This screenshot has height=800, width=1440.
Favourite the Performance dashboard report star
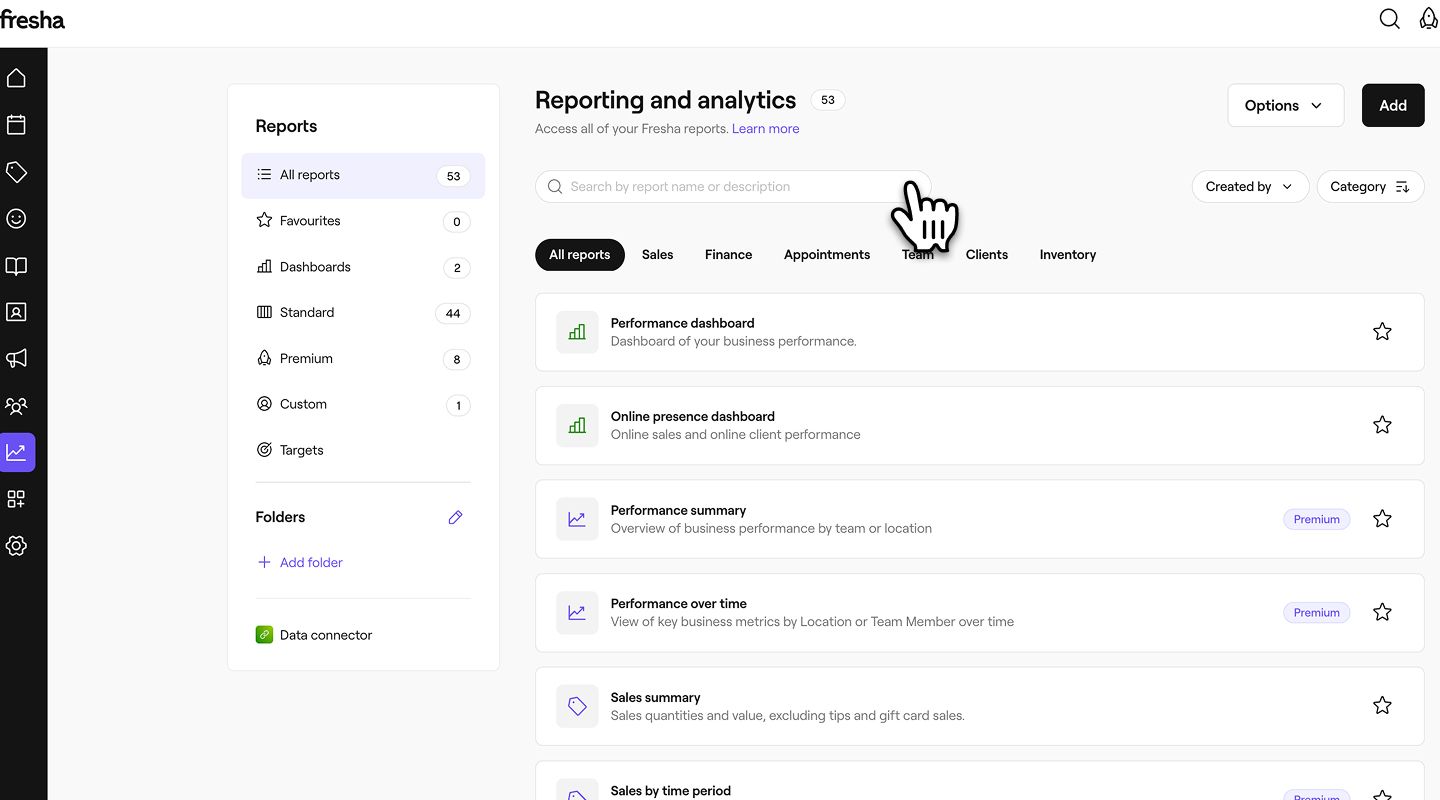pos(1382,332)
